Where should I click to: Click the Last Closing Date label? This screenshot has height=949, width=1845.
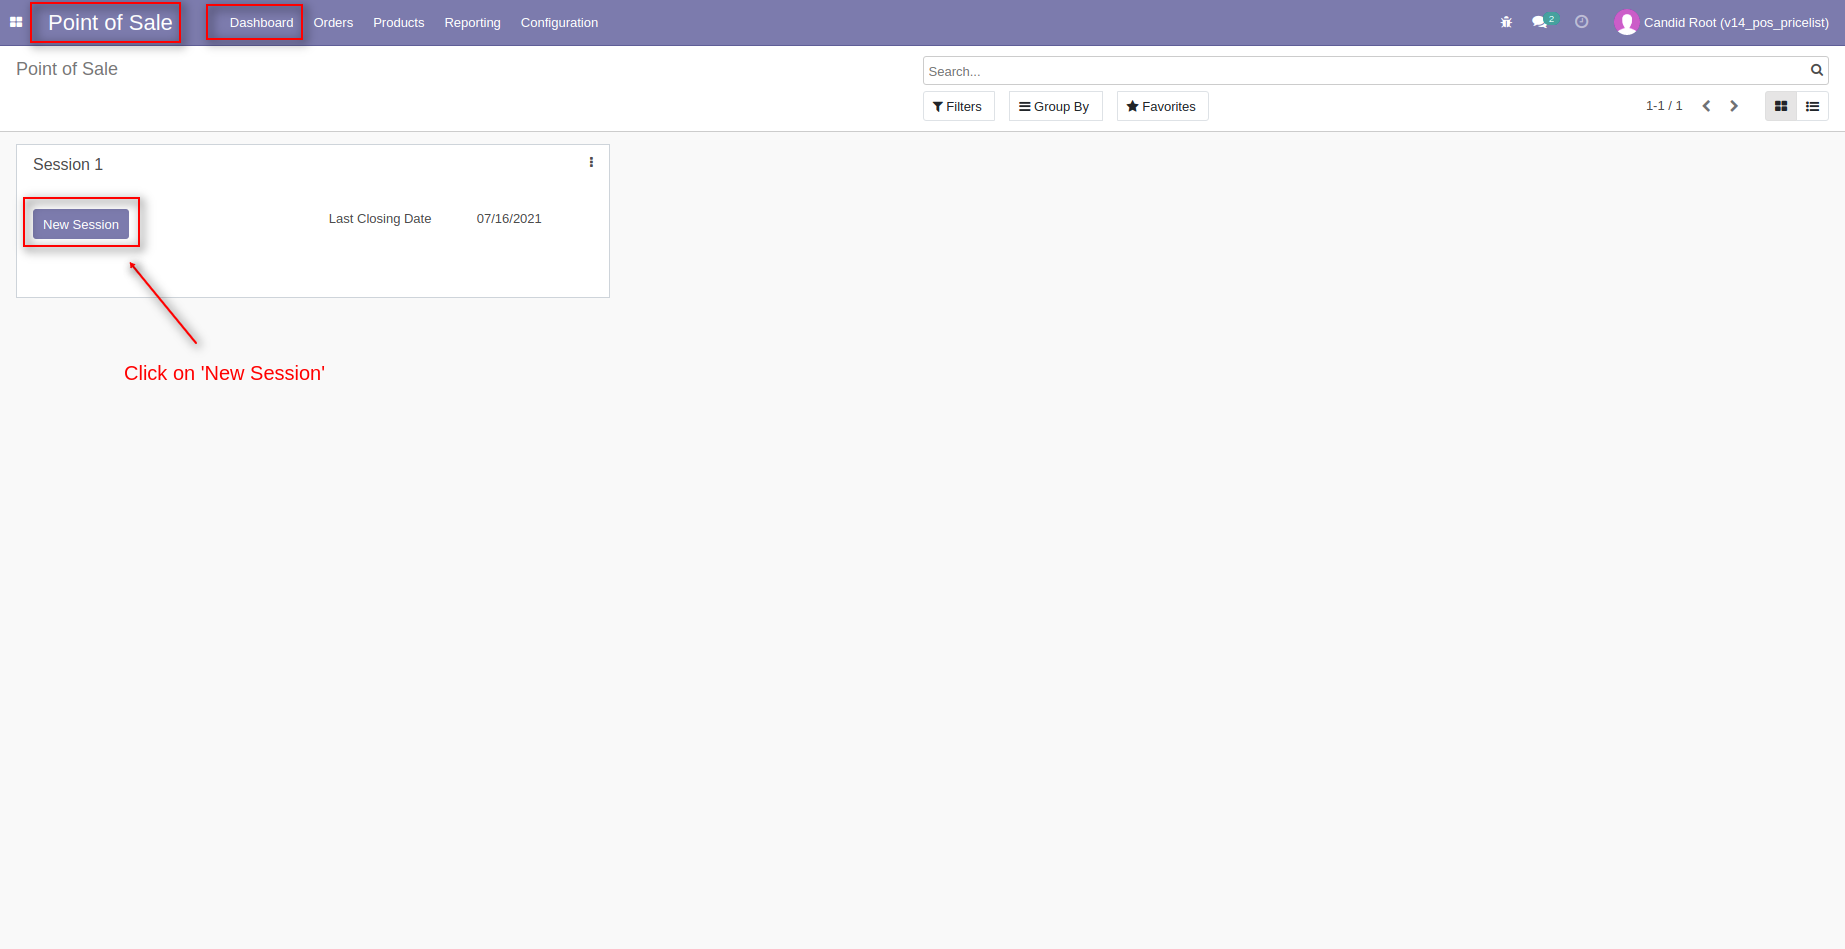pyautogui.click(x=380, y=218)
